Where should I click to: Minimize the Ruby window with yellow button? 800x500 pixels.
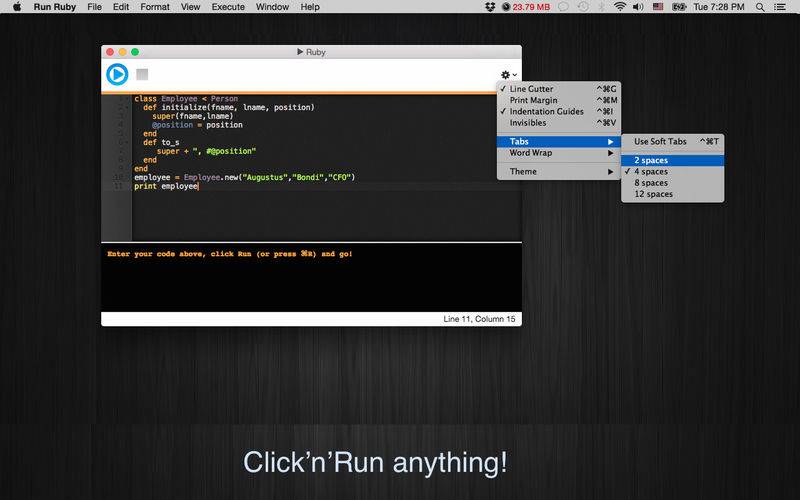pos(122,52)
